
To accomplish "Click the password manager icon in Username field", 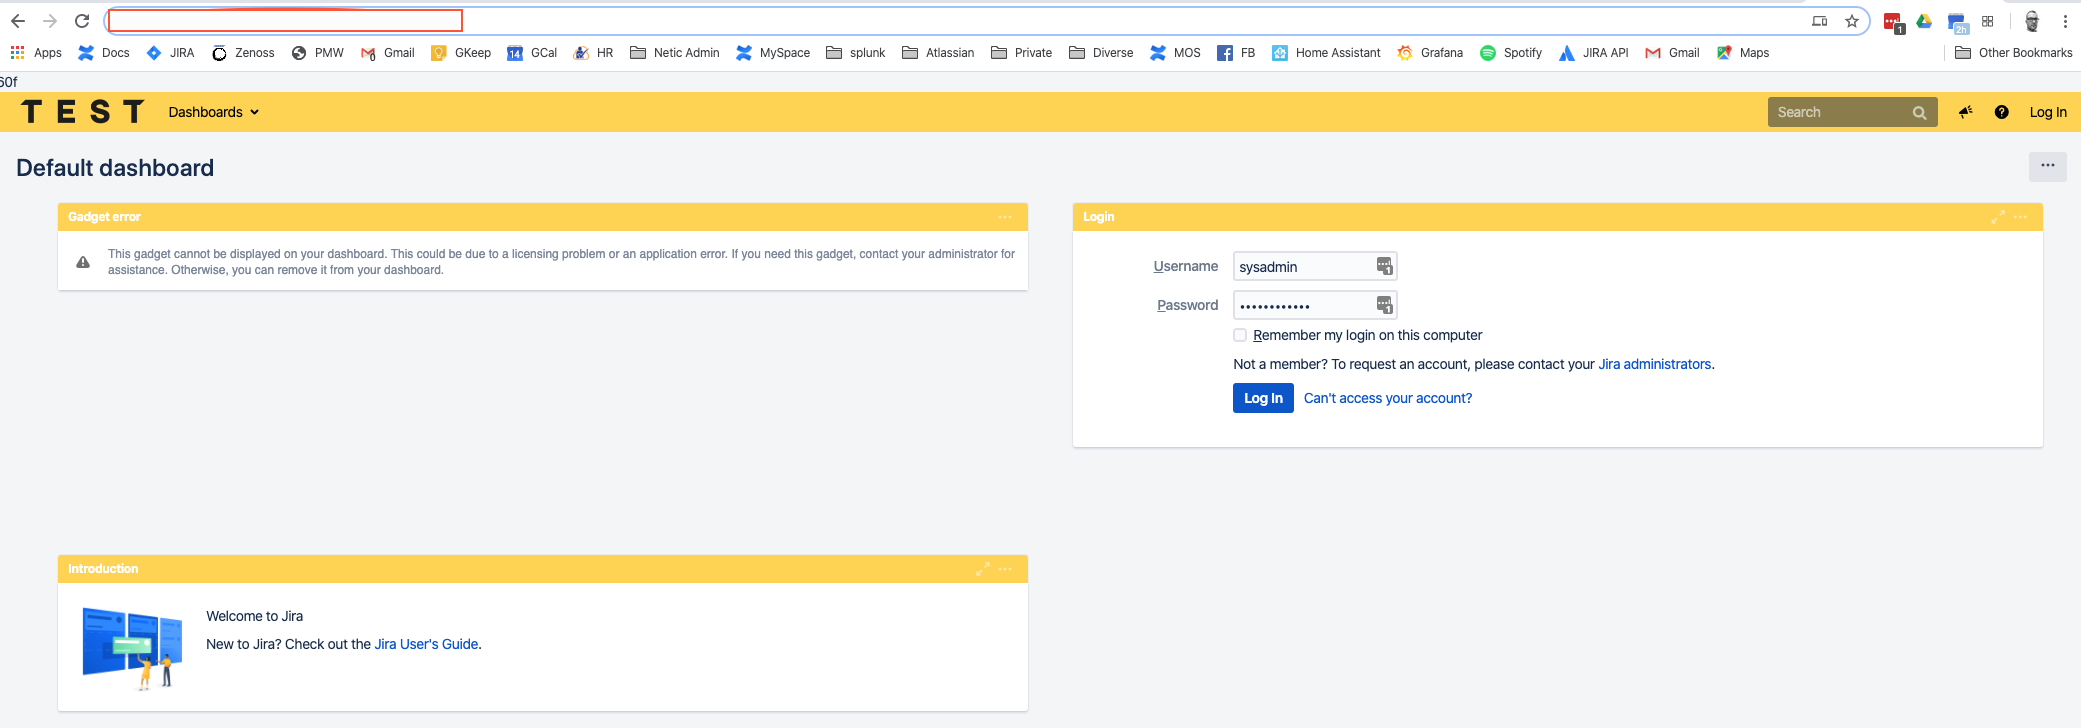I will point(1384,266).
